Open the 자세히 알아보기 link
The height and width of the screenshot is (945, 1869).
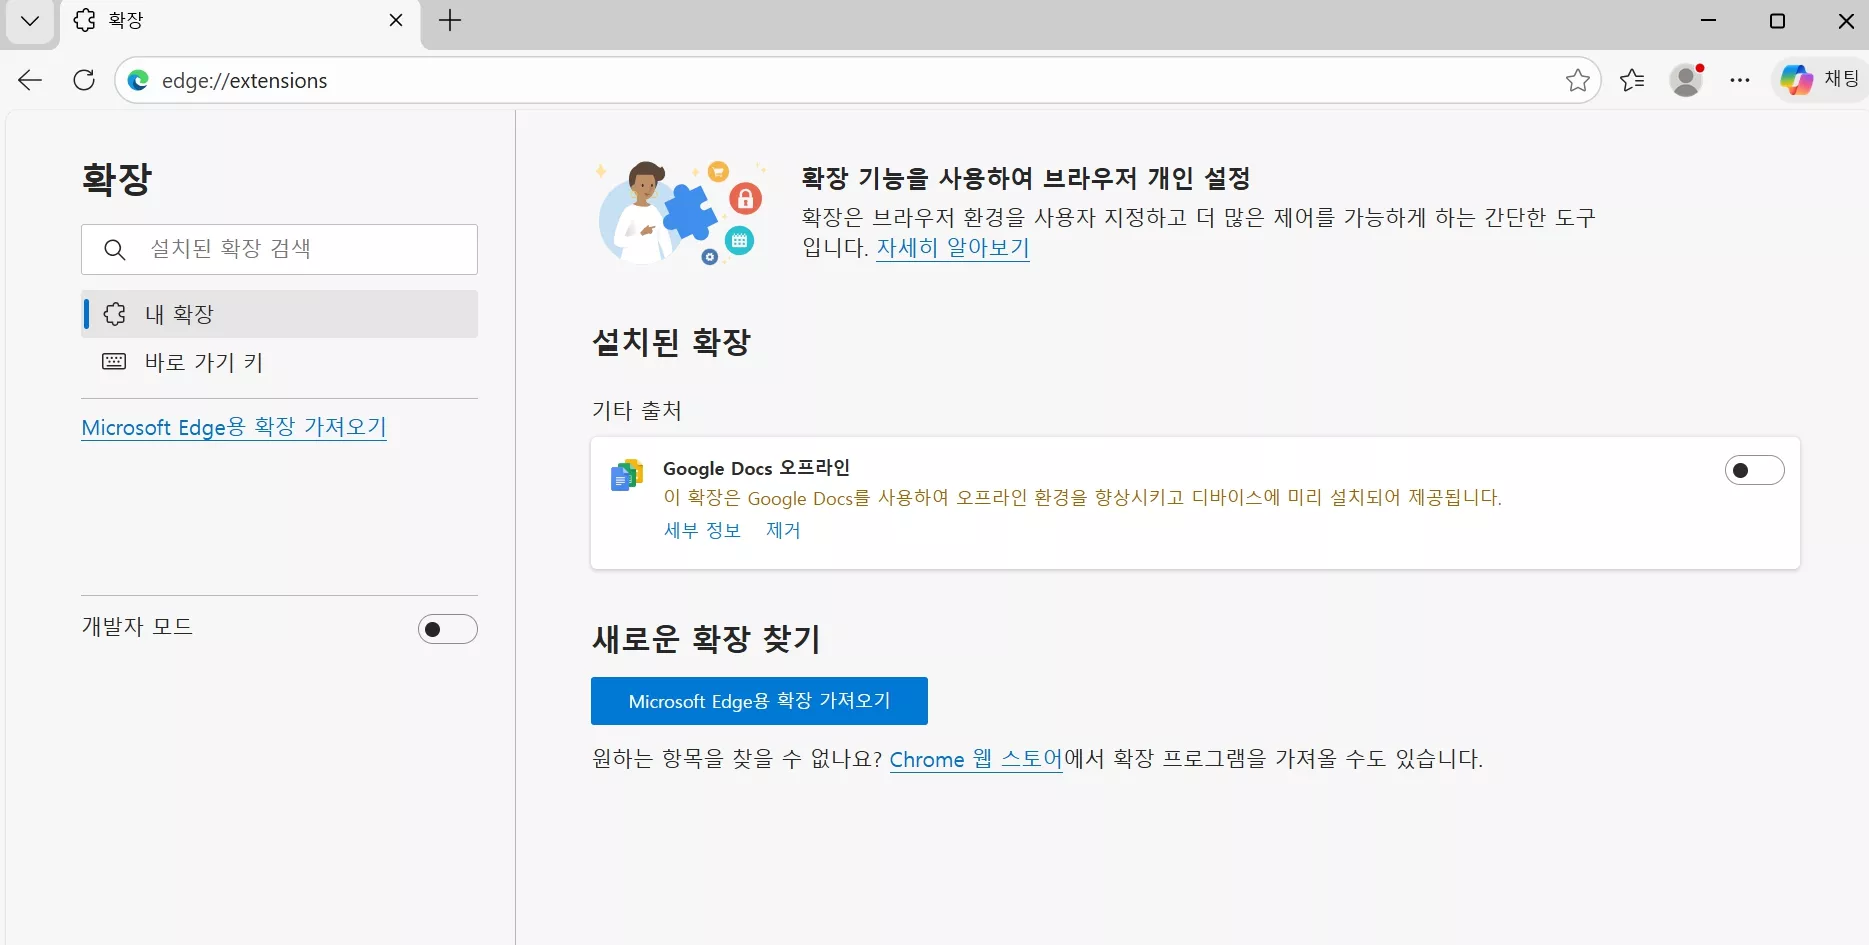[952, 248]
